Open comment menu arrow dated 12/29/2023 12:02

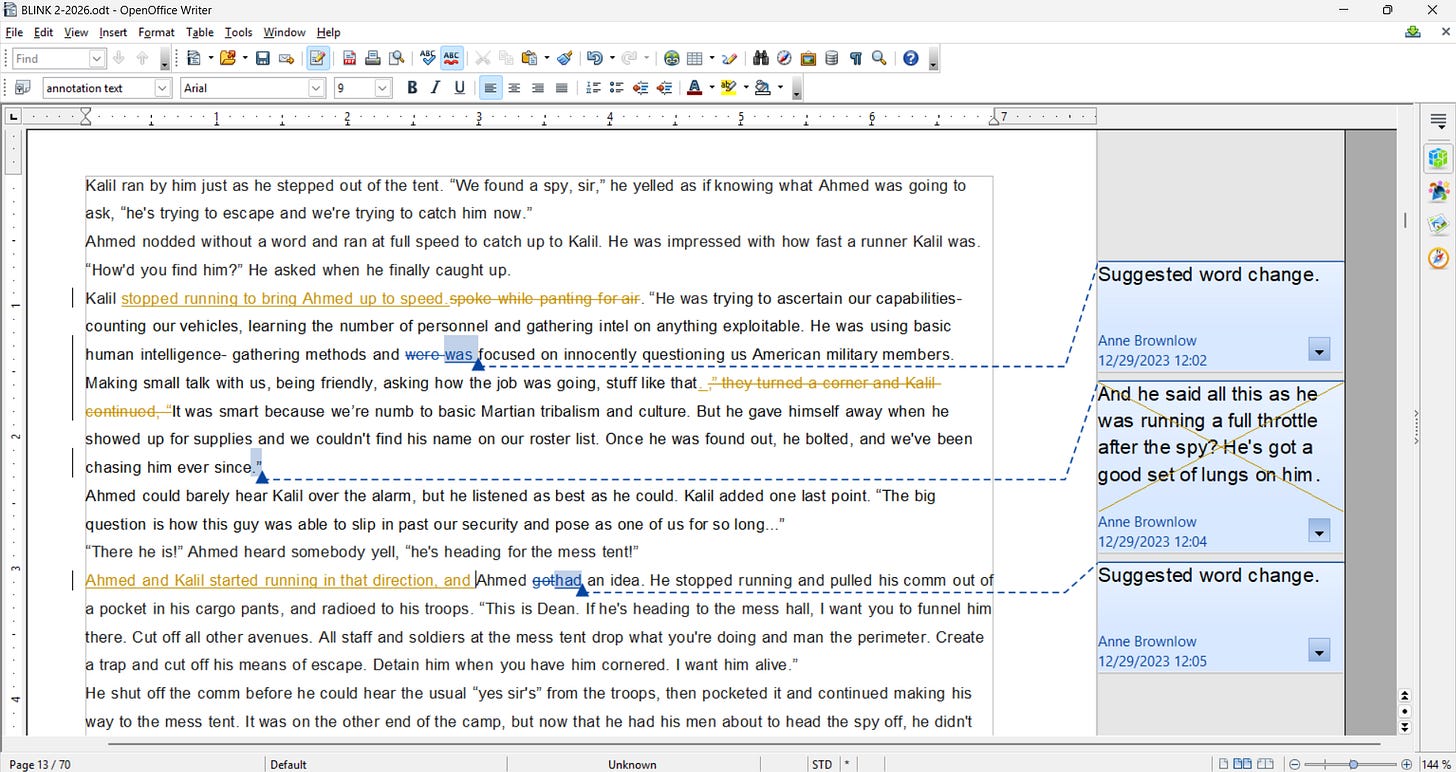point(1319,349)
